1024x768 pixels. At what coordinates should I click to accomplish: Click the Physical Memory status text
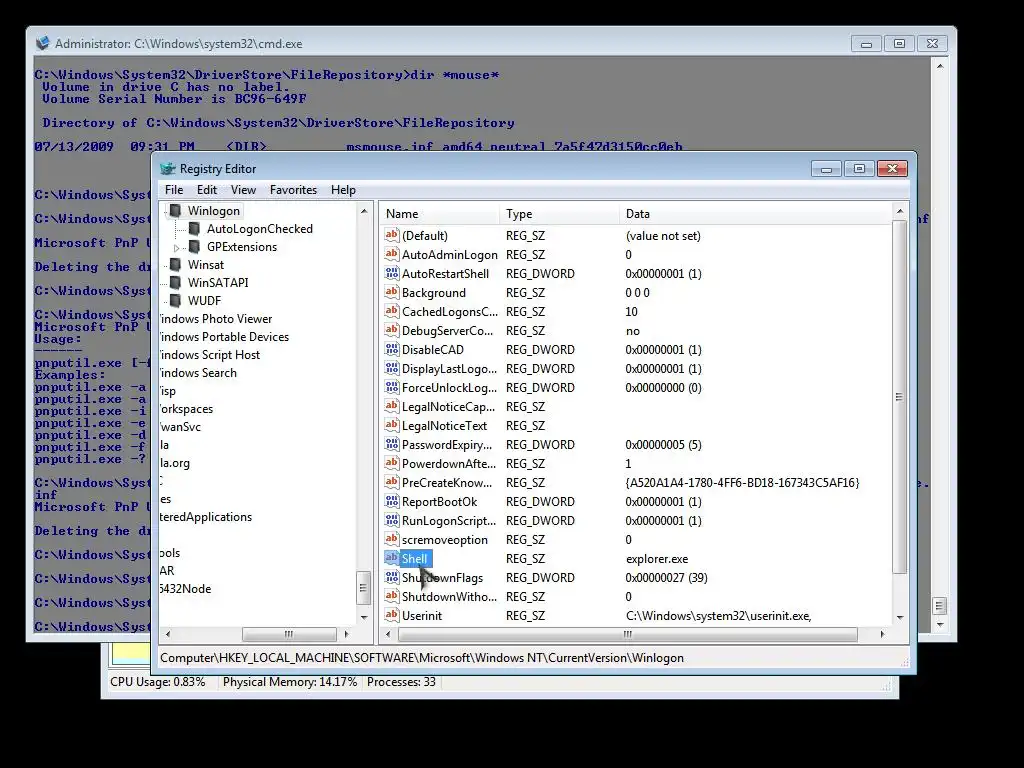[290, 682]
